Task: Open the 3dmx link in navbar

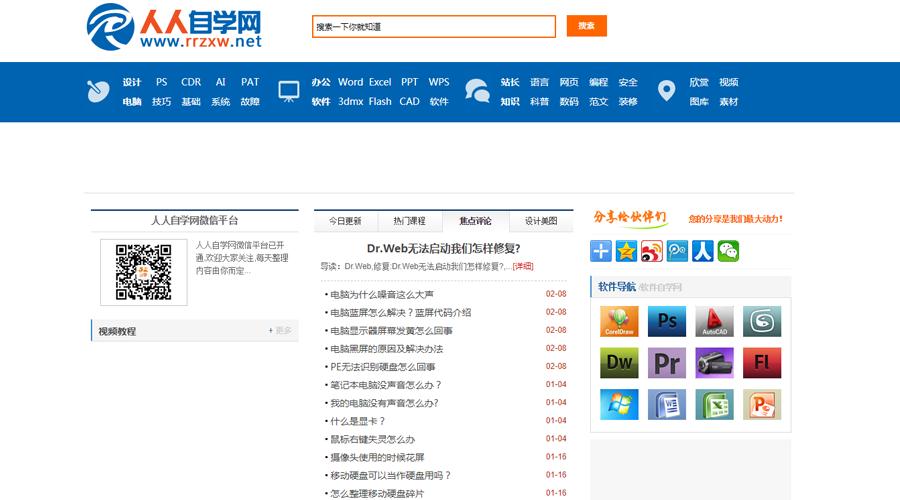Action: pos(350,102)
